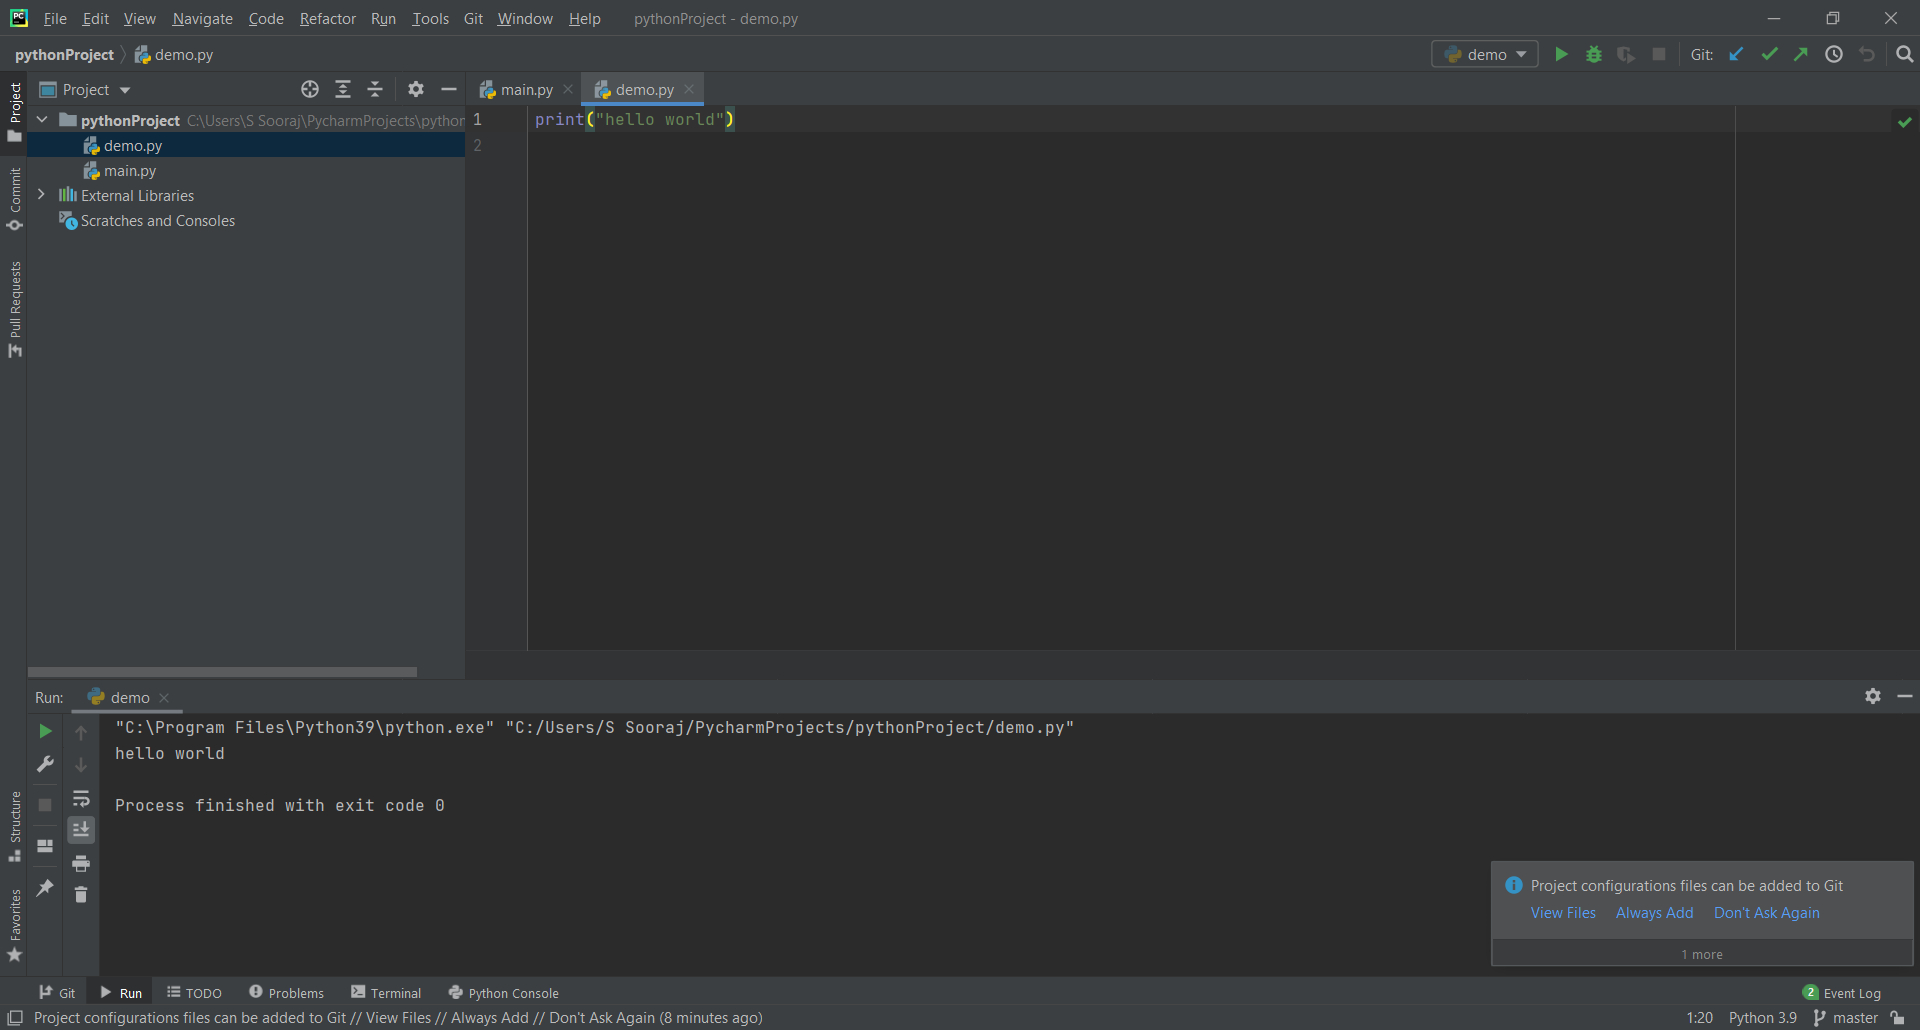
Task: Collapse all icon in Project panel header
Action: point(375,90)
